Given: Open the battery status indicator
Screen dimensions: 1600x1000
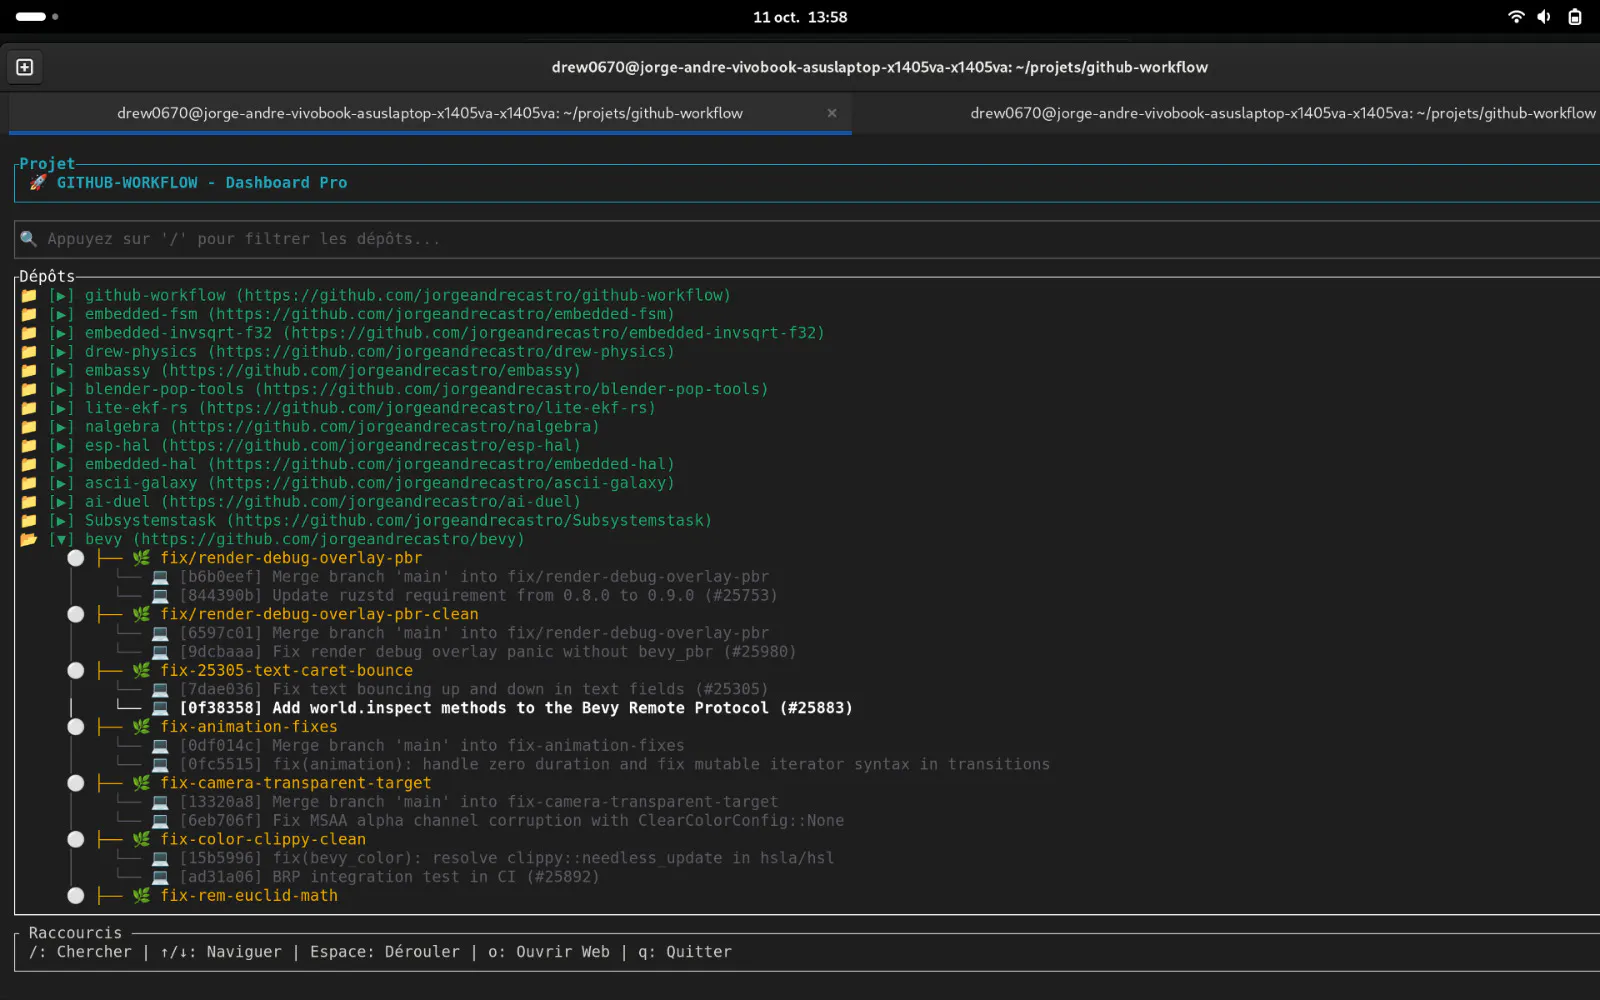Looking at the screenshot, I should [x=1575, y=17].
